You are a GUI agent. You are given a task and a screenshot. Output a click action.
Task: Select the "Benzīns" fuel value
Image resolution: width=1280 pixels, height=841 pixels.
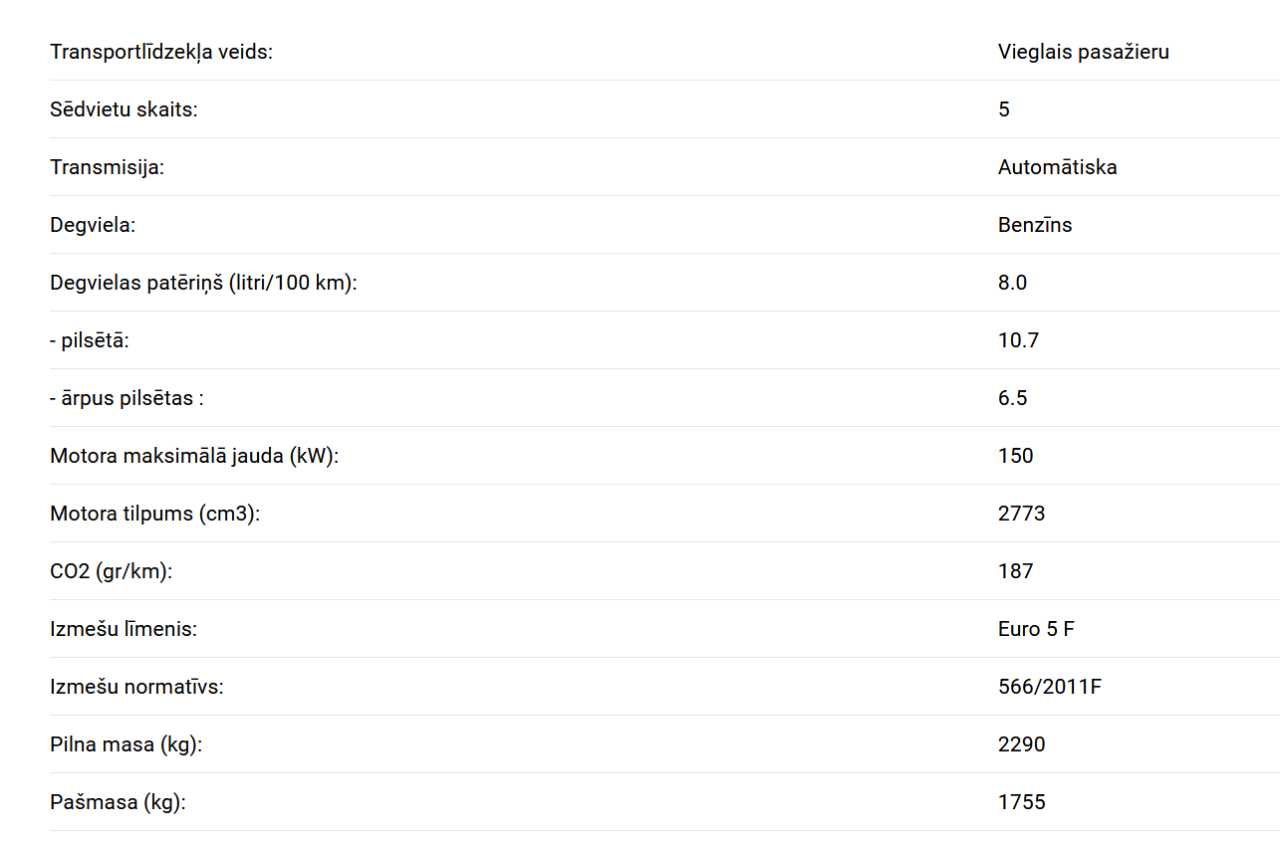pos(1034,226)
